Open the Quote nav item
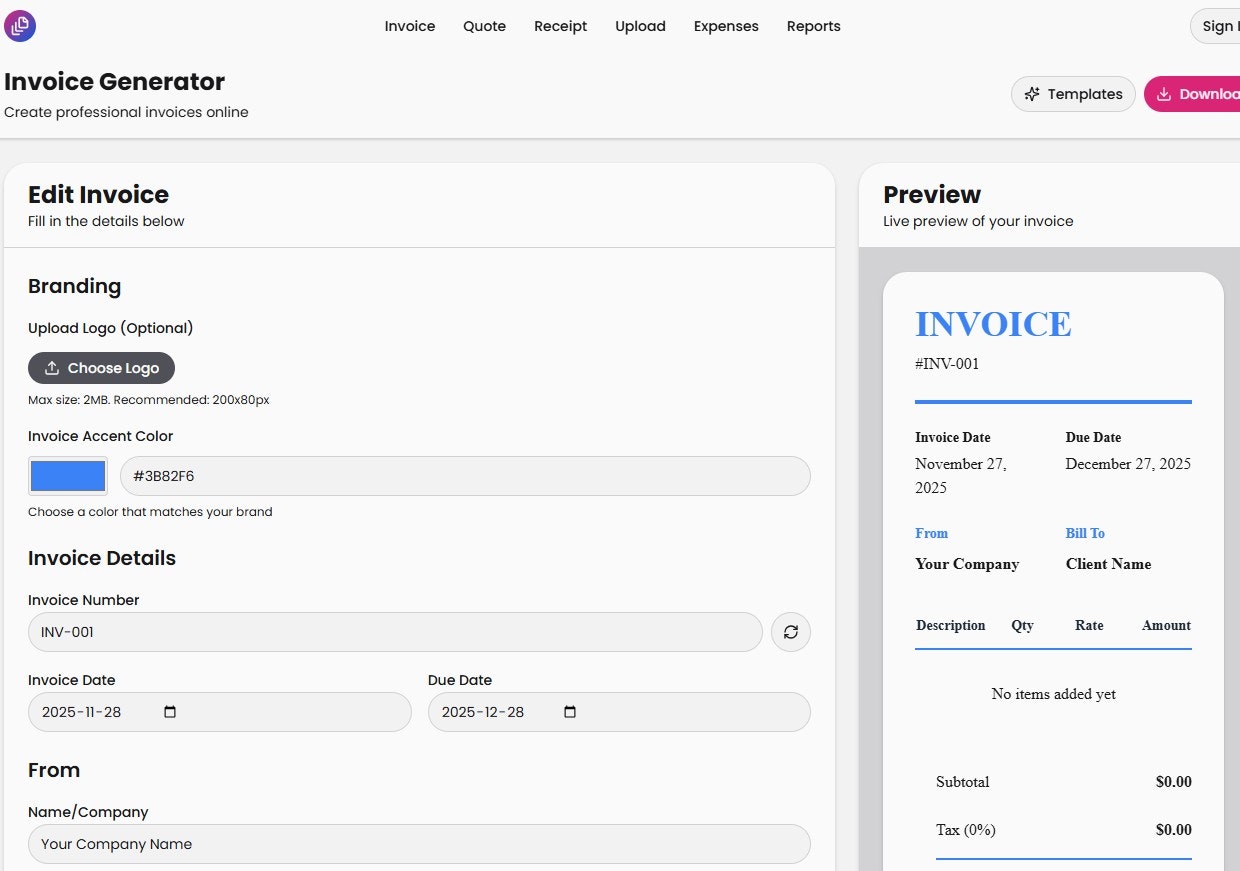The width and height of the screenshot is (1240, 871). (484, 26)
